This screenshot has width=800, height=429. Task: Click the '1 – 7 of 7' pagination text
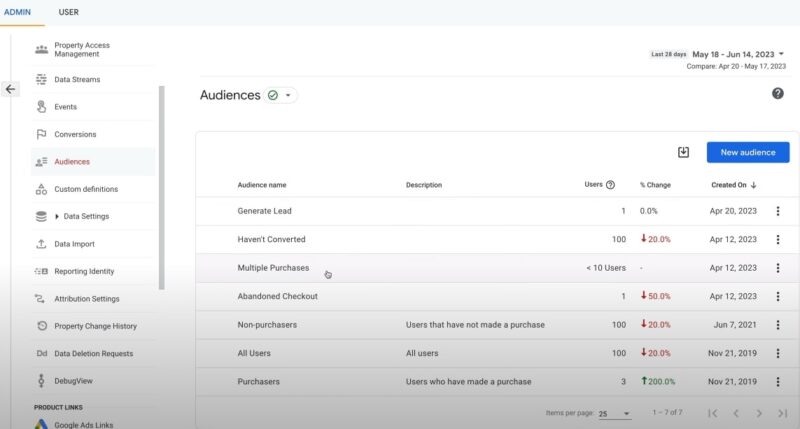pos(667,412)
